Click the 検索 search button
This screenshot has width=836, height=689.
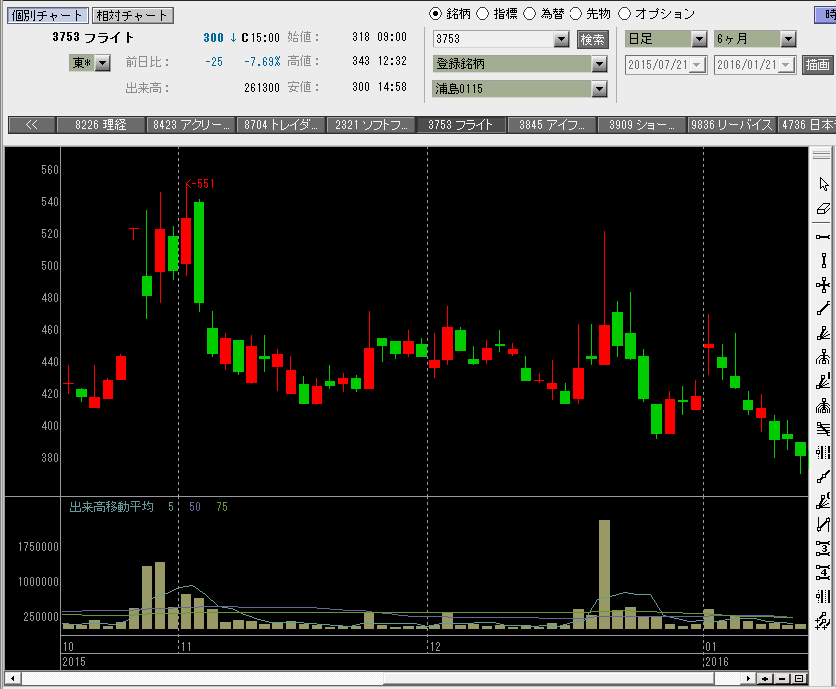coord(592,39)
